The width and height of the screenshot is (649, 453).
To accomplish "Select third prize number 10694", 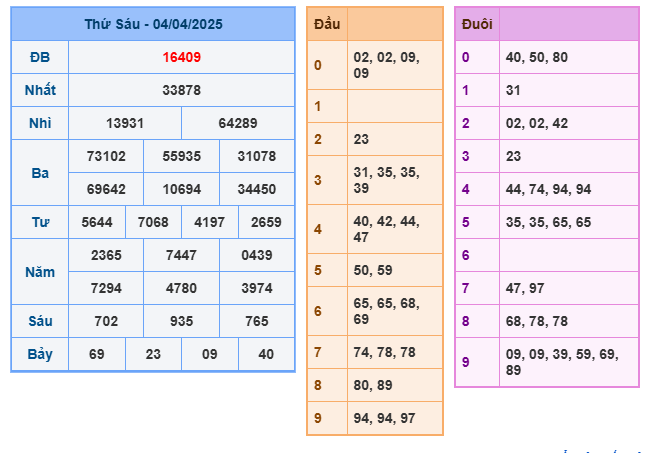I will tap(182, 189).
